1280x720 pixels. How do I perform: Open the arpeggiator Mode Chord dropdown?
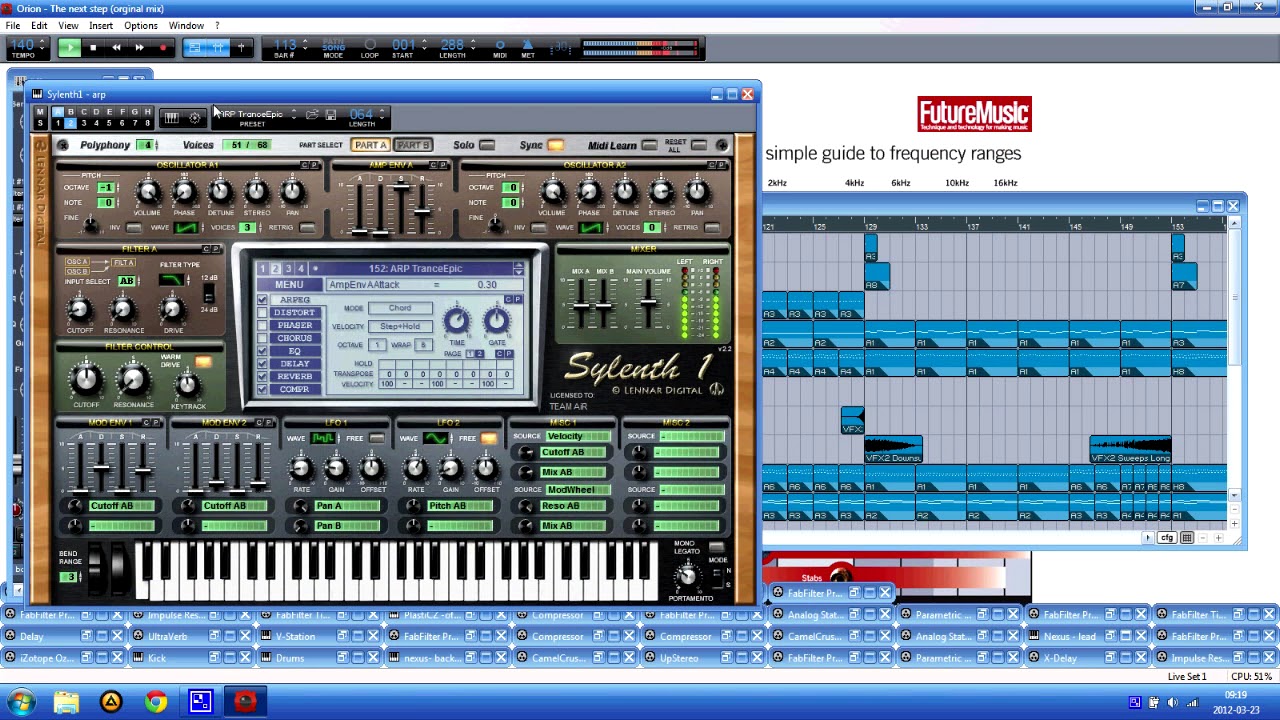tap(400, 309)
